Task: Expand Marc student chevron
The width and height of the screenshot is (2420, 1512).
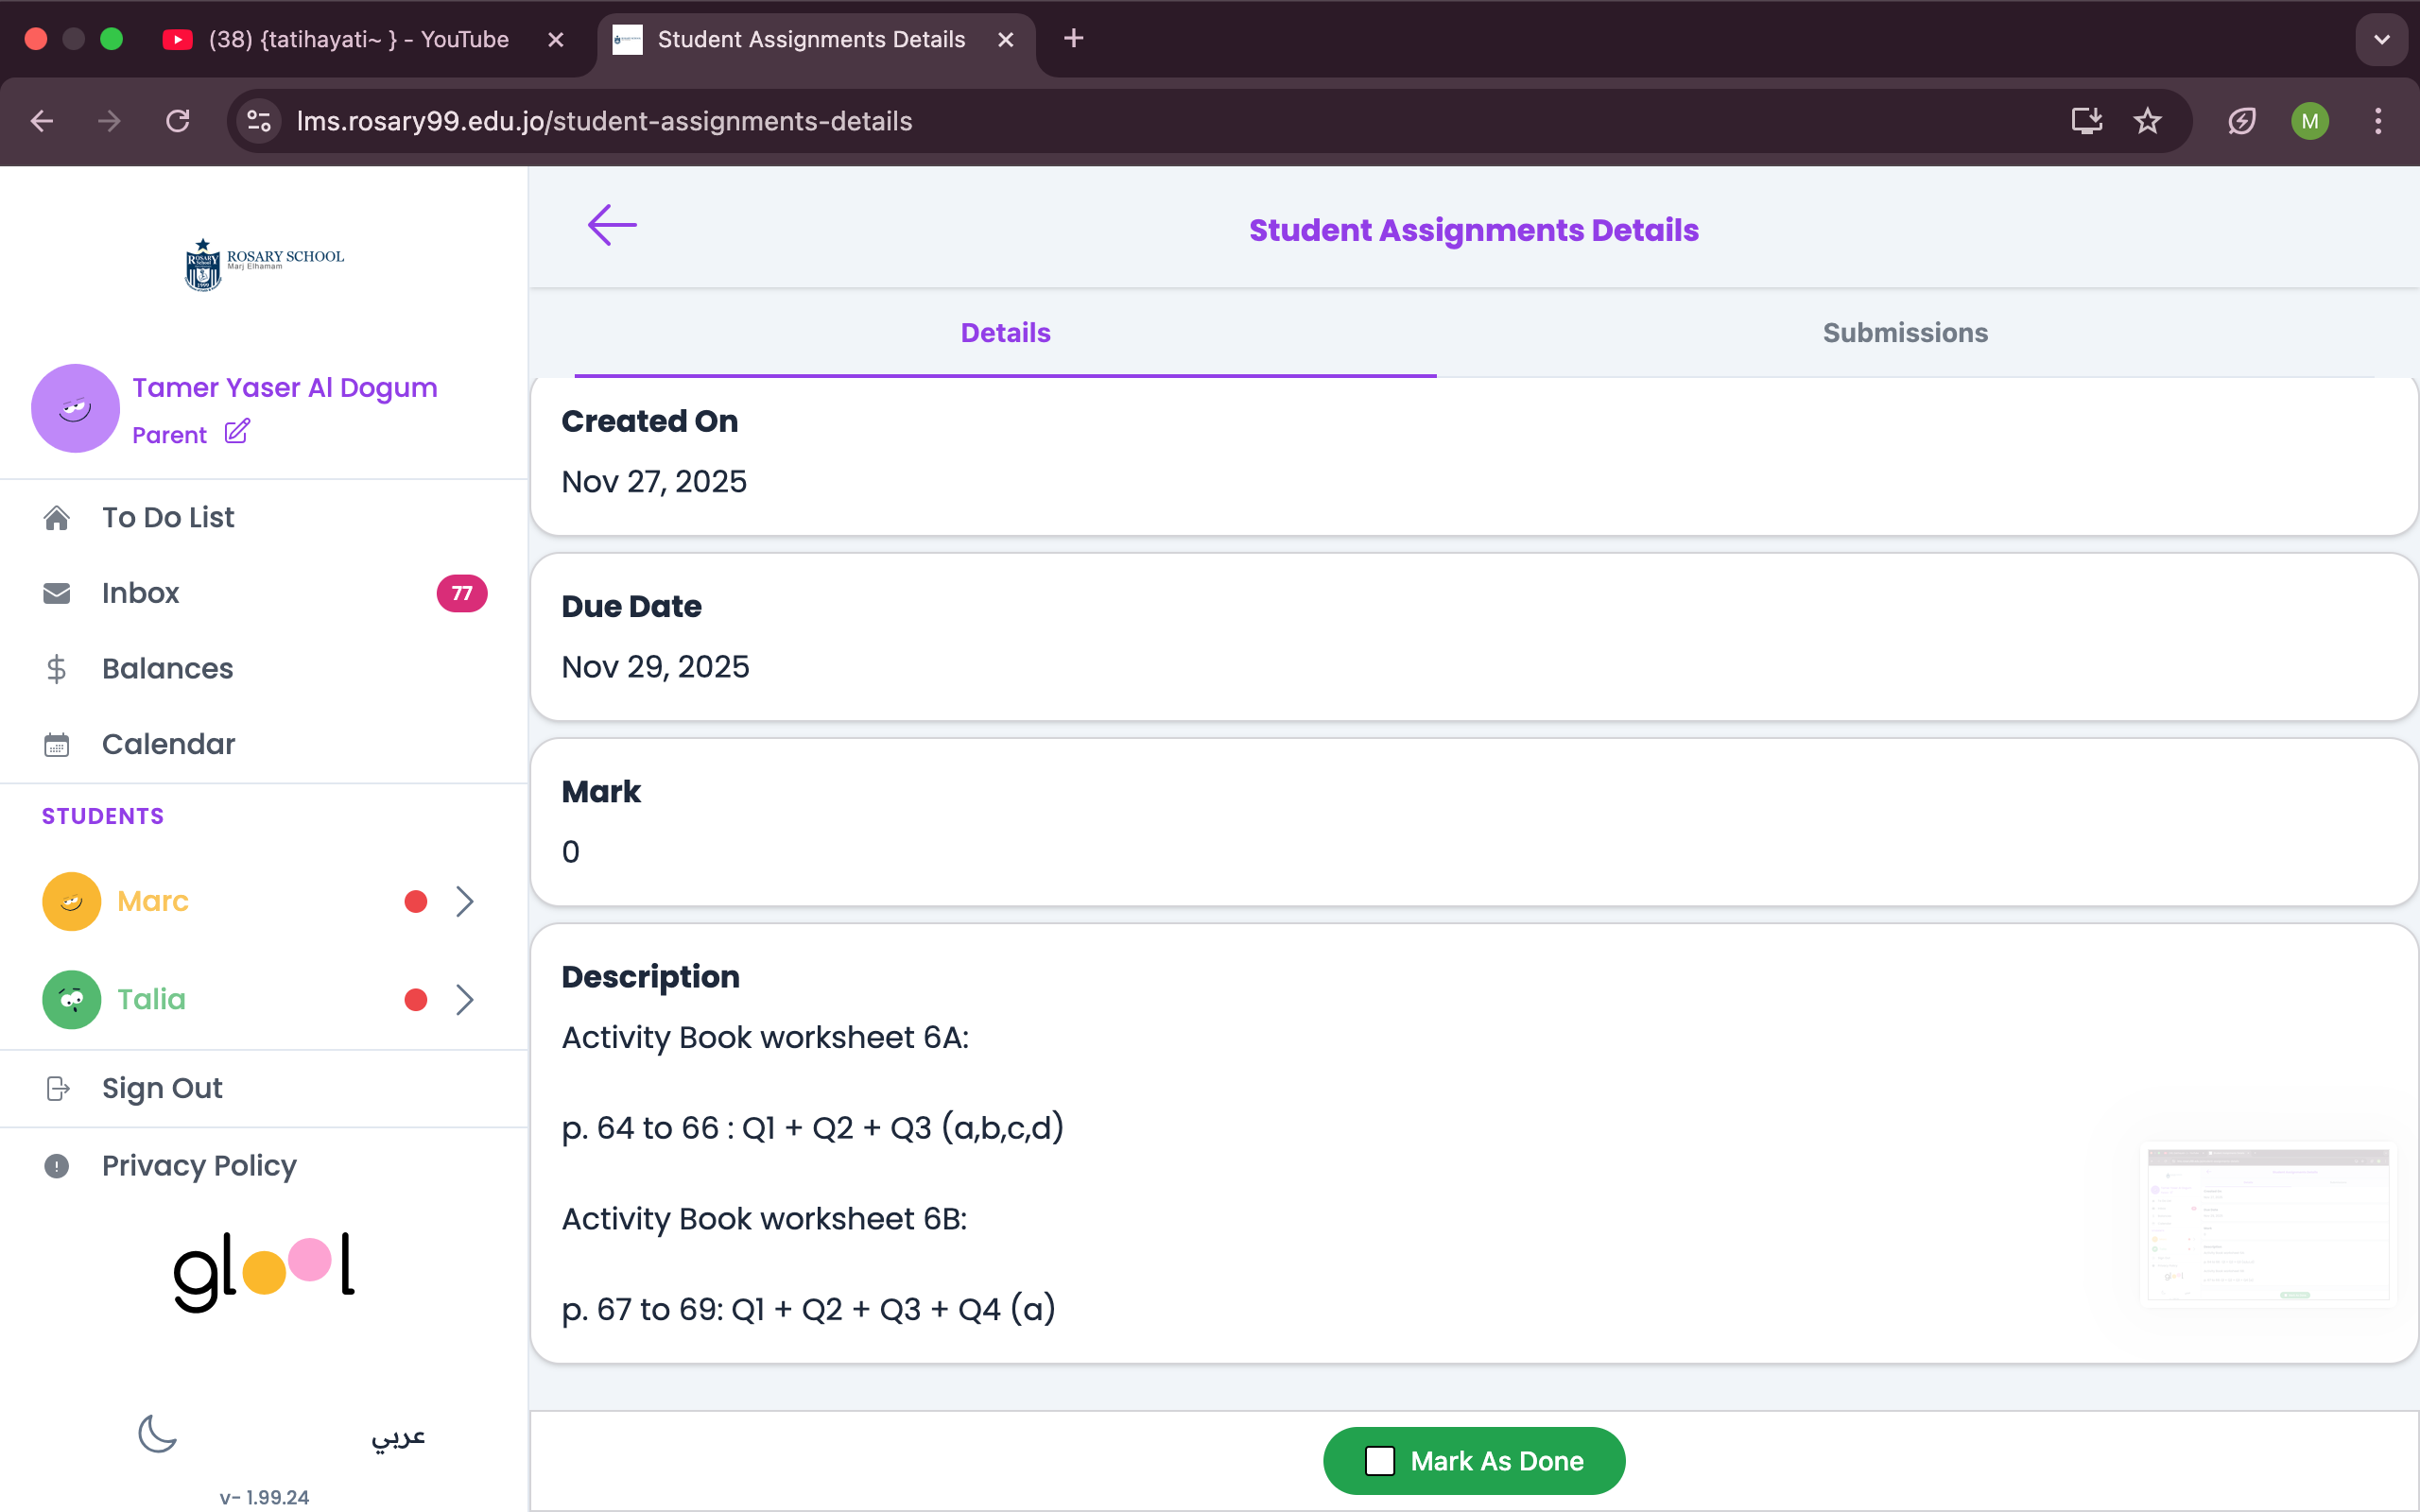Action: click(x=465, y=902)
